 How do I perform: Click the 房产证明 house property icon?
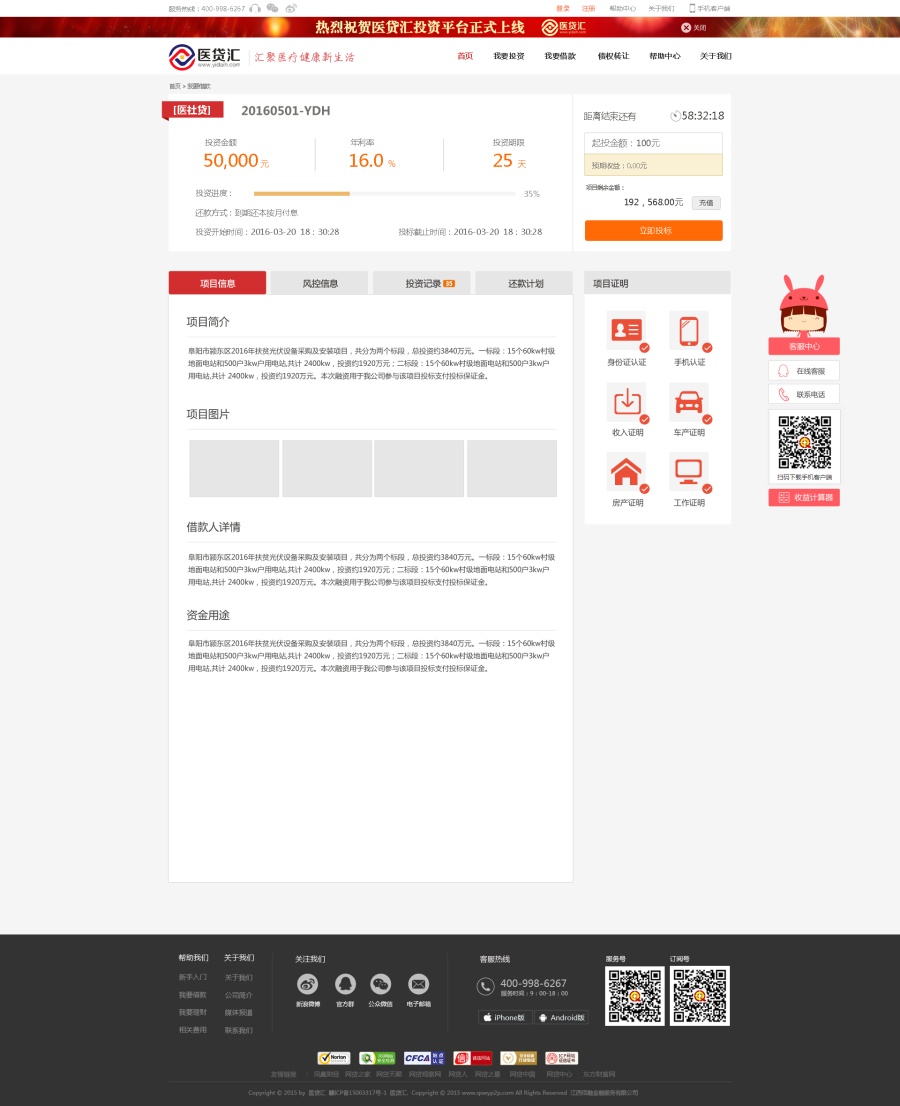click(x=626, y=471)
